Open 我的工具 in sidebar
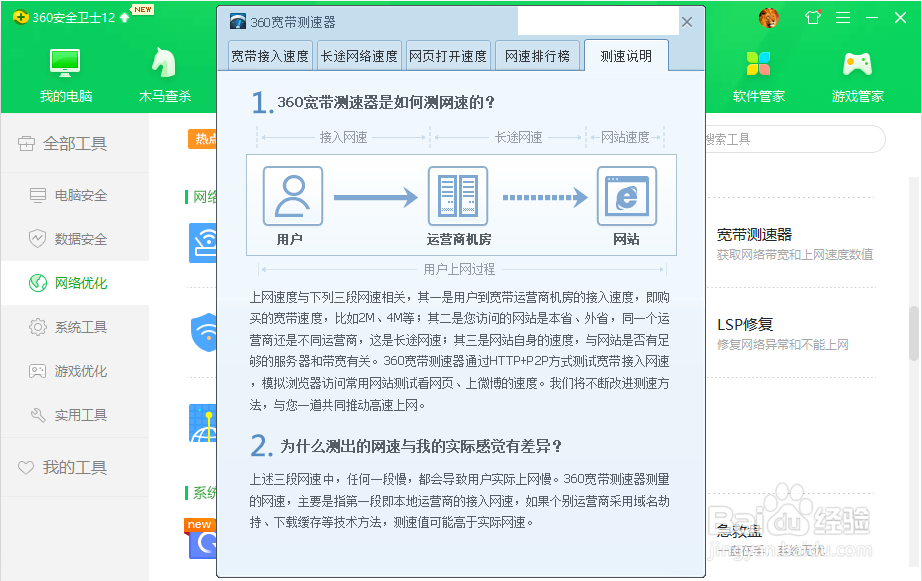The width and height of the screenshot is (922, 581). [x=75, y=468]
